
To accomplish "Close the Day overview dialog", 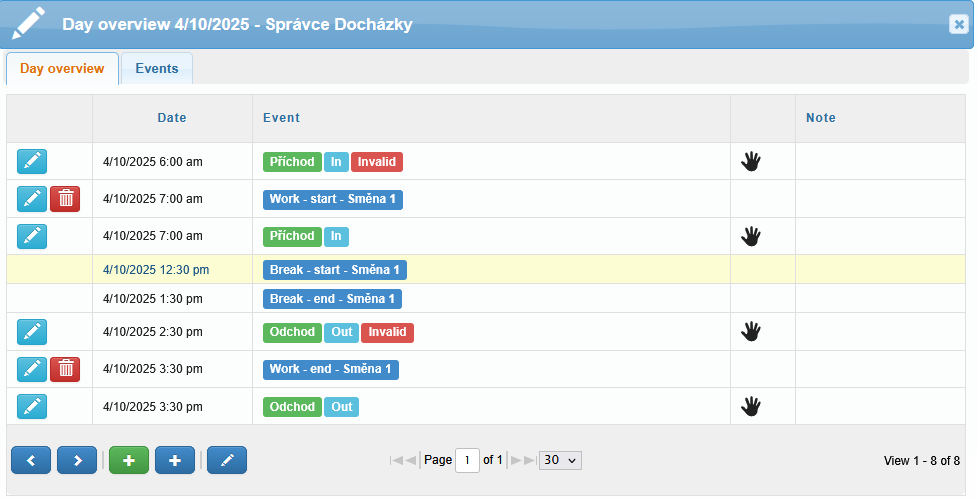I will point(958,24).
